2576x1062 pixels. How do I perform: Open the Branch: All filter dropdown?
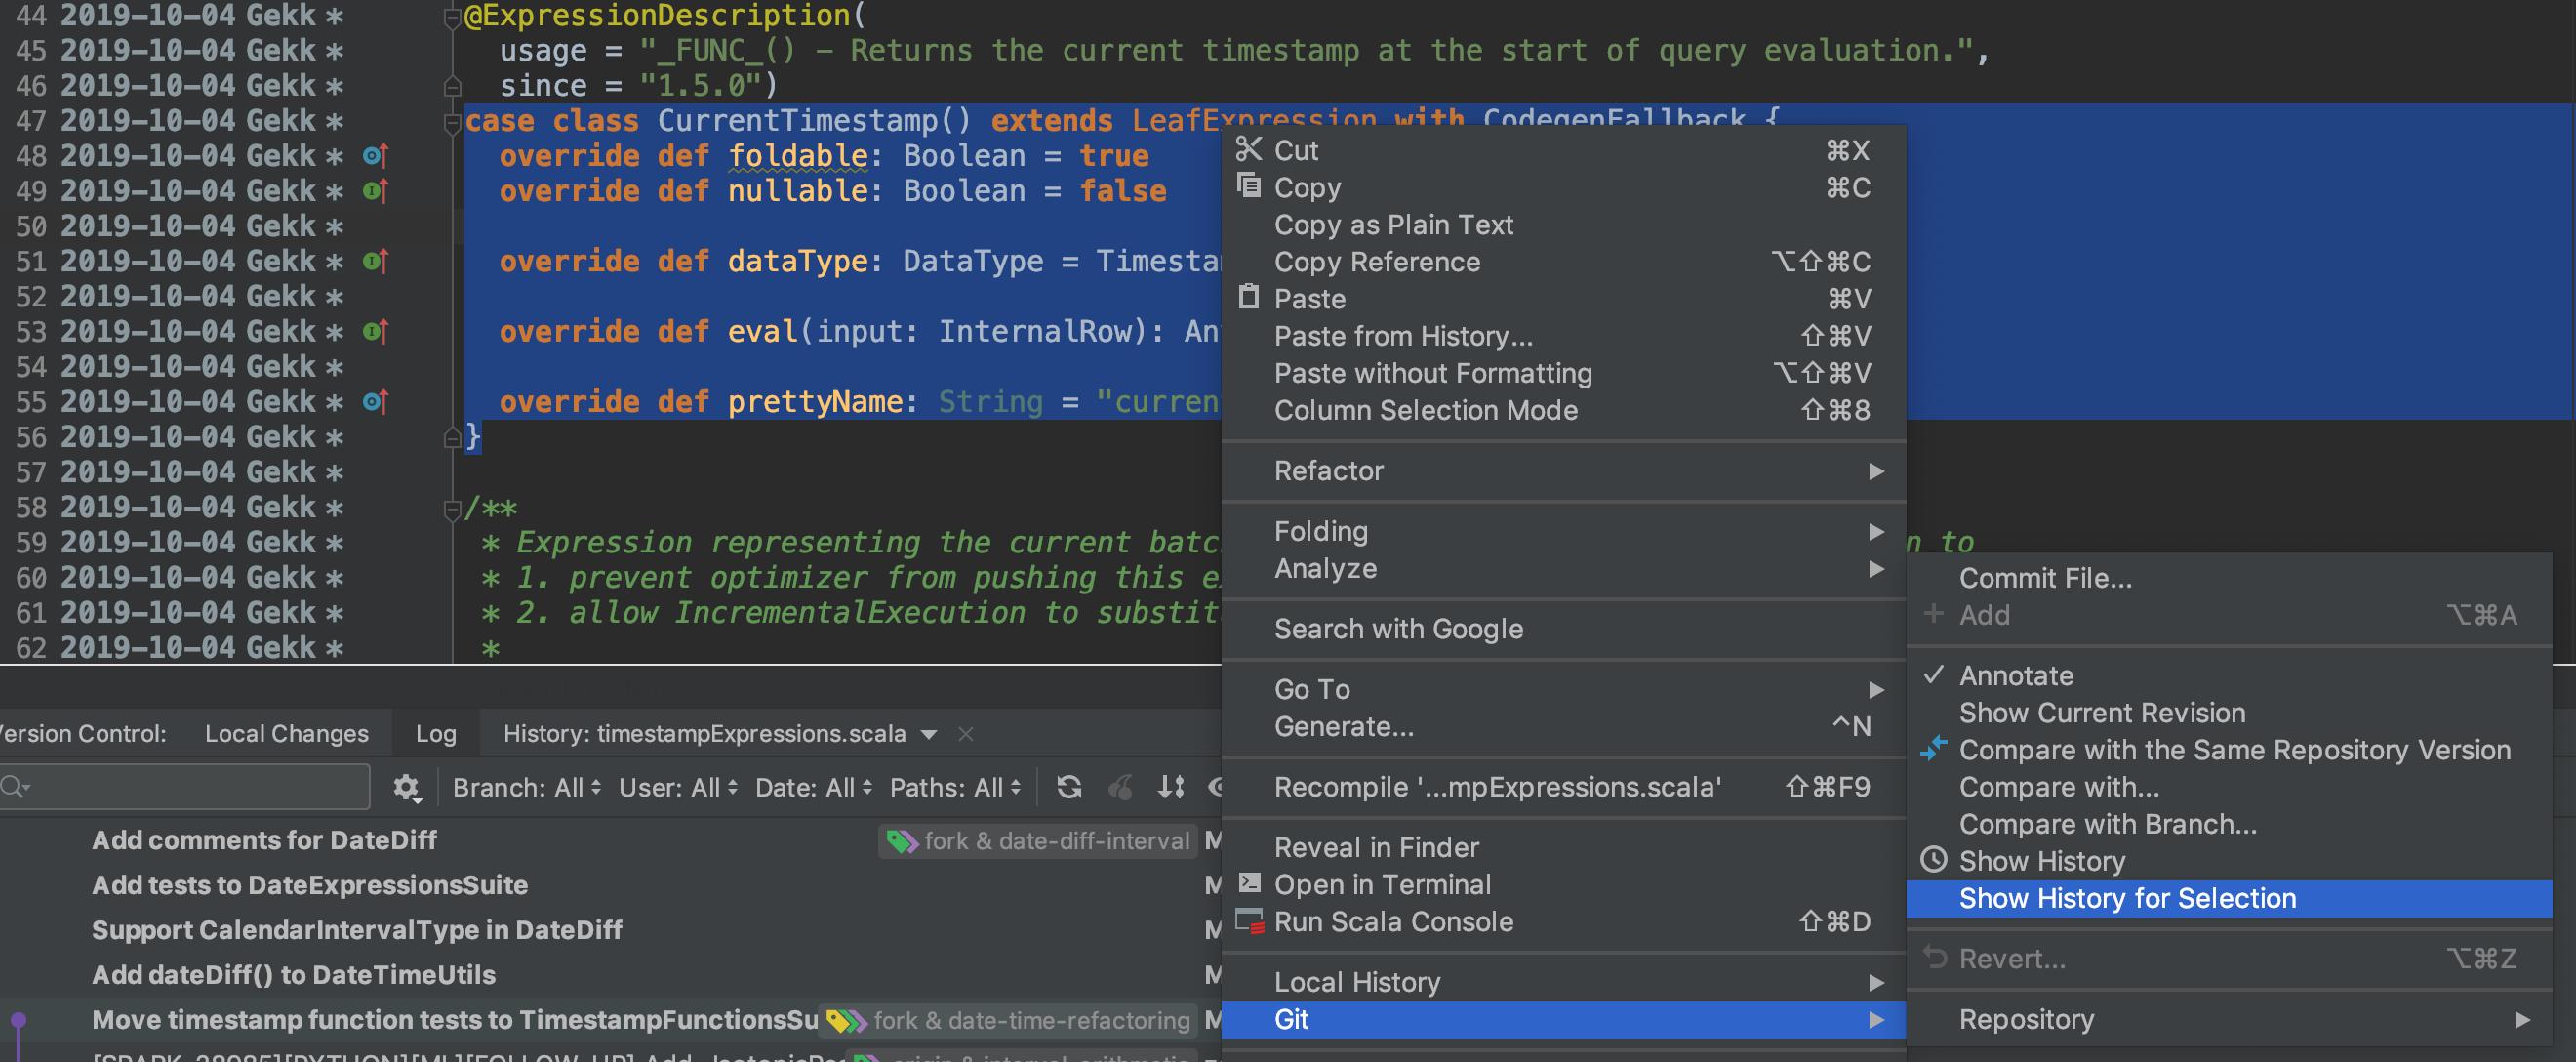[526, 787]
